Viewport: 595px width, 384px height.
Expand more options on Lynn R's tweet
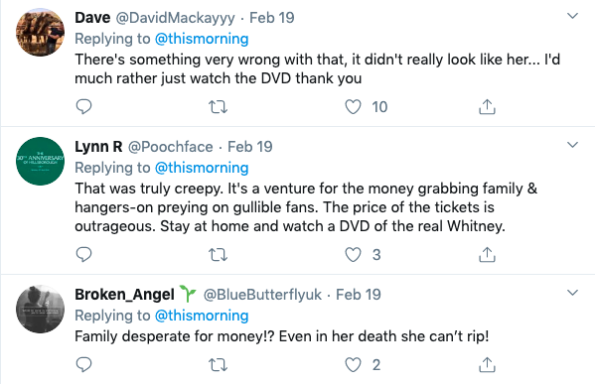pos(572,145)
